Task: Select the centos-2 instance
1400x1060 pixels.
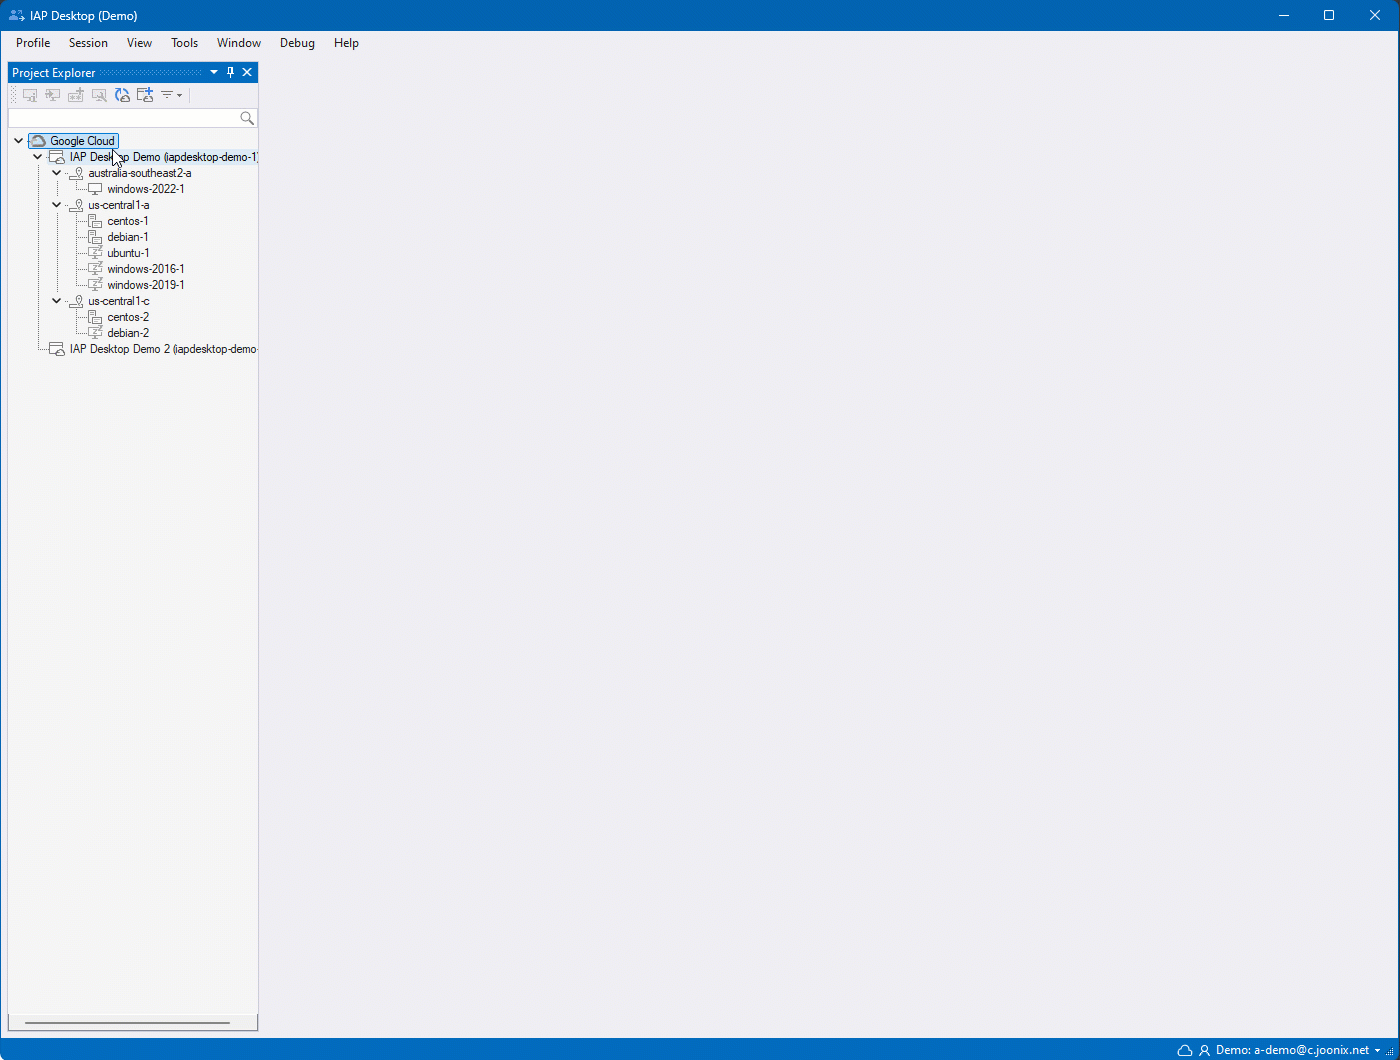Action: click(x=128, y=317)
